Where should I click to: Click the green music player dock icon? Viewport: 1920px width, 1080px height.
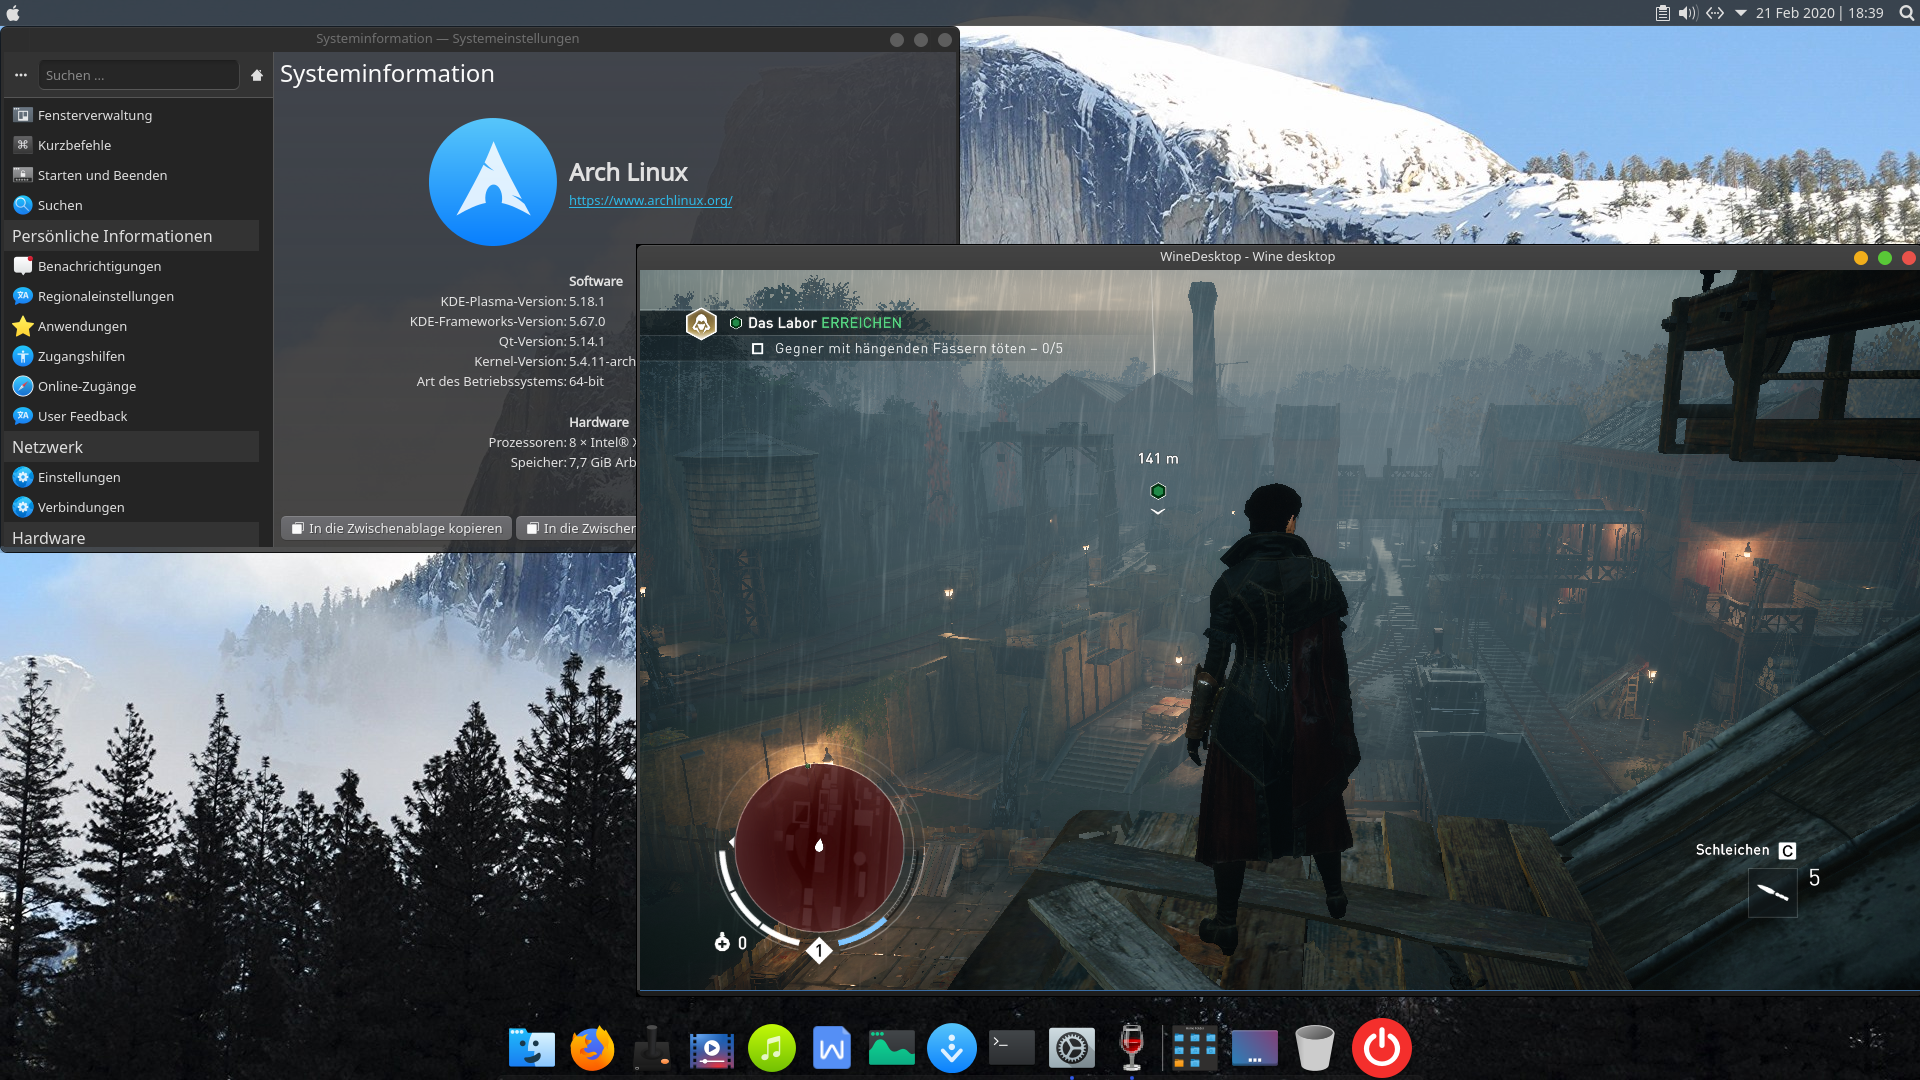[771, 1048]
